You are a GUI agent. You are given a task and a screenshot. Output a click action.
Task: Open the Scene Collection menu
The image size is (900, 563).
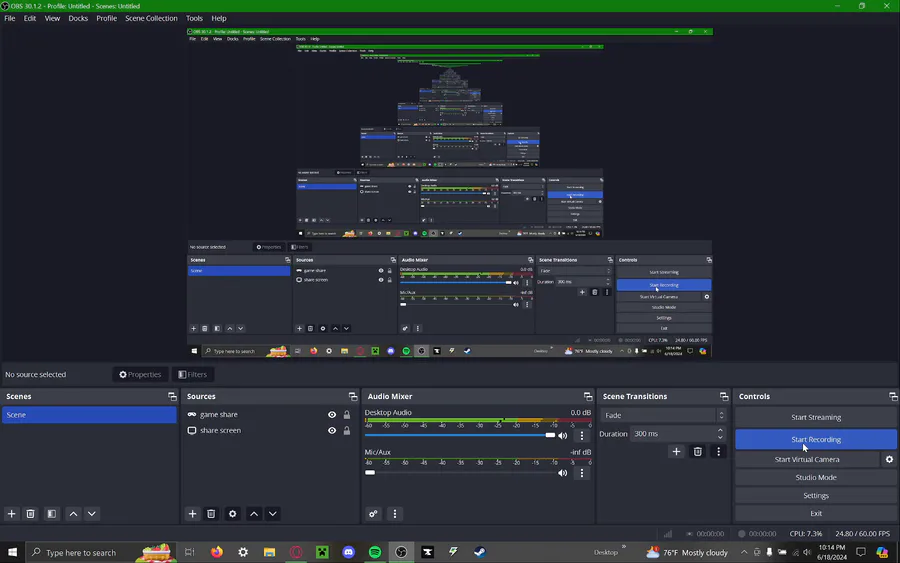point(152,18)
